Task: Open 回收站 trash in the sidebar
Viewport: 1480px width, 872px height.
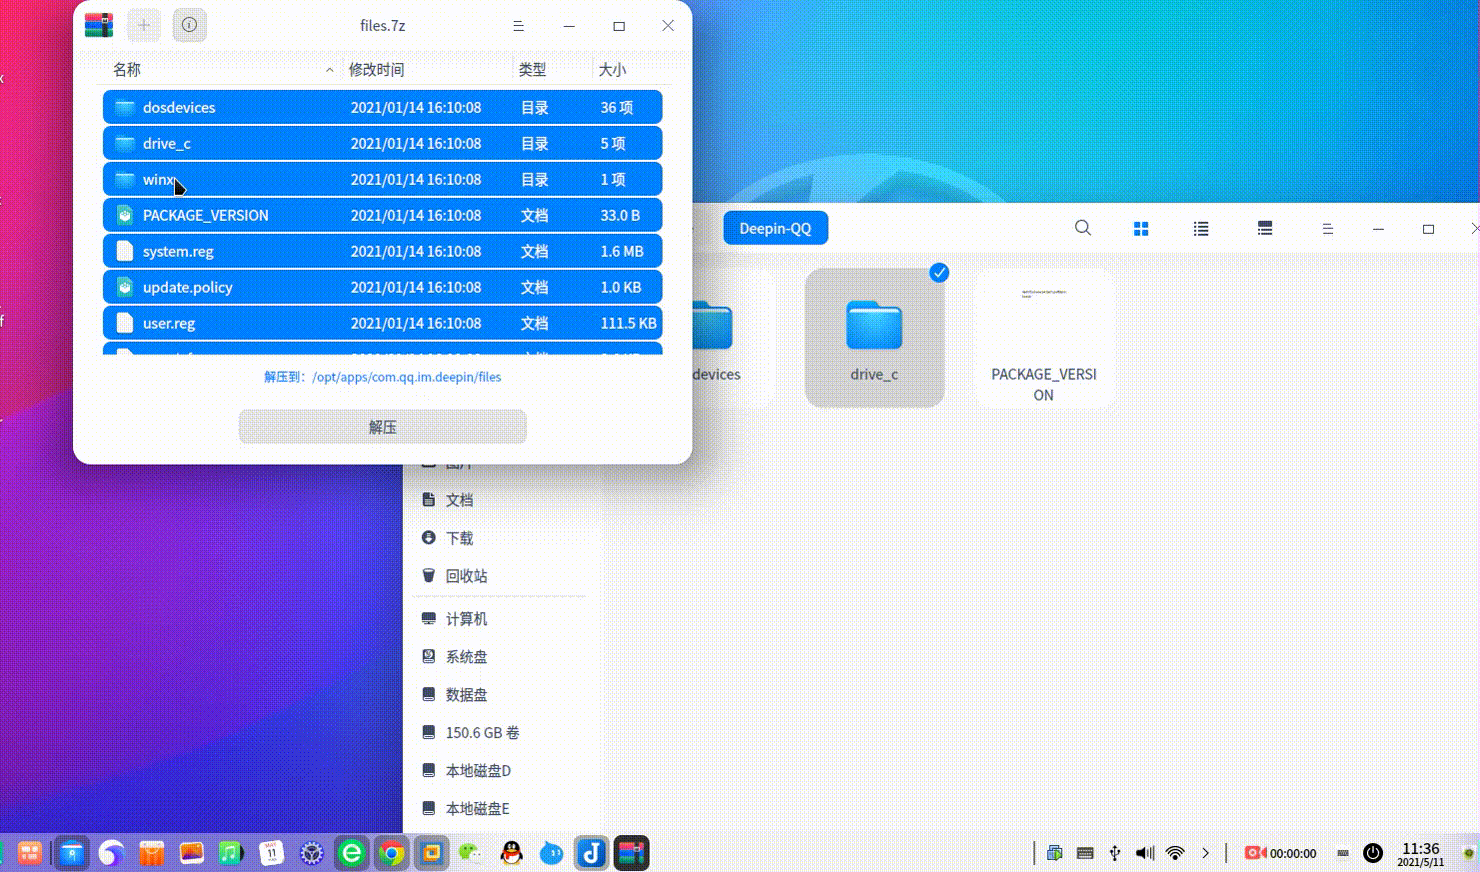Action: tap(466, 576)
